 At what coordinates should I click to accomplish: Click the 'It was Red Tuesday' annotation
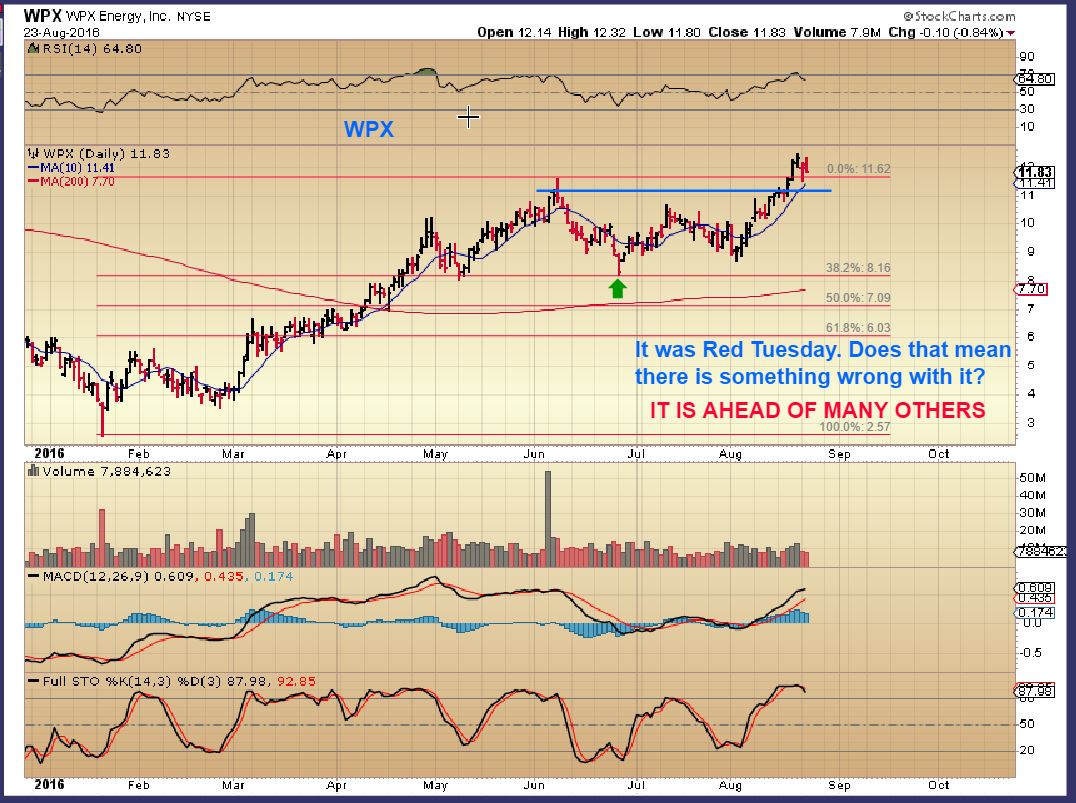823,363
